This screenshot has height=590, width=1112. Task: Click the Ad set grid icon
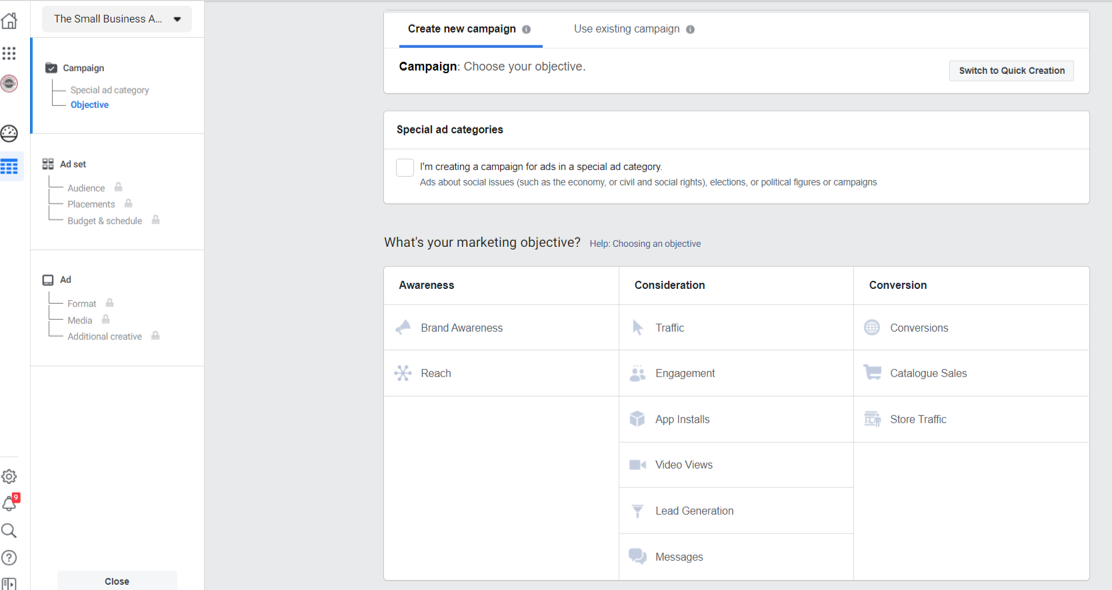point(48,164)
